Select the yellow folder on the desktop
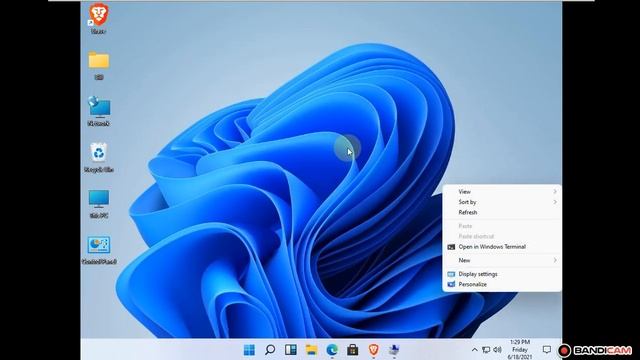Screen dimensions: 640x360 (98, 65)
